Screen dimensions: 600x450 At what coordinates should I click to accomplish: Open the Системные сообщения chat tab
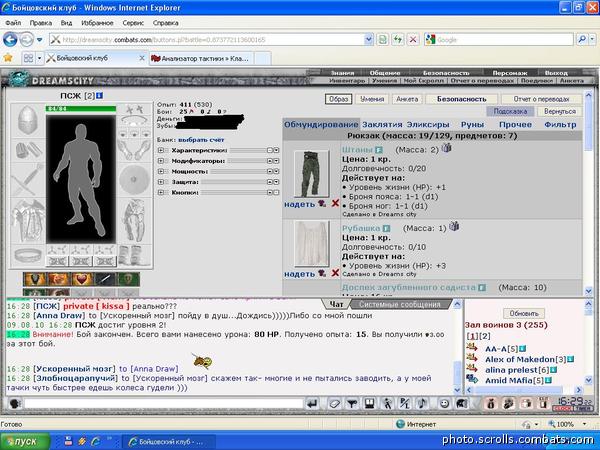(400, 305)
